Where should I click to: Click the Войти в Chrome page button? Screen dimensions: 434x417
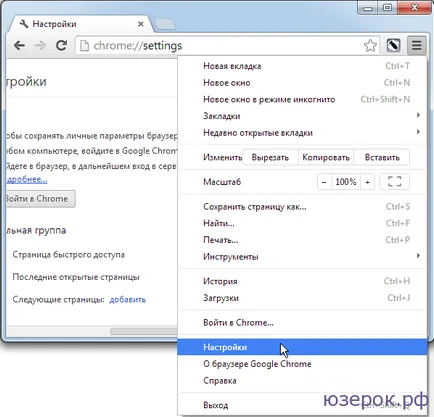coord(40,199)
